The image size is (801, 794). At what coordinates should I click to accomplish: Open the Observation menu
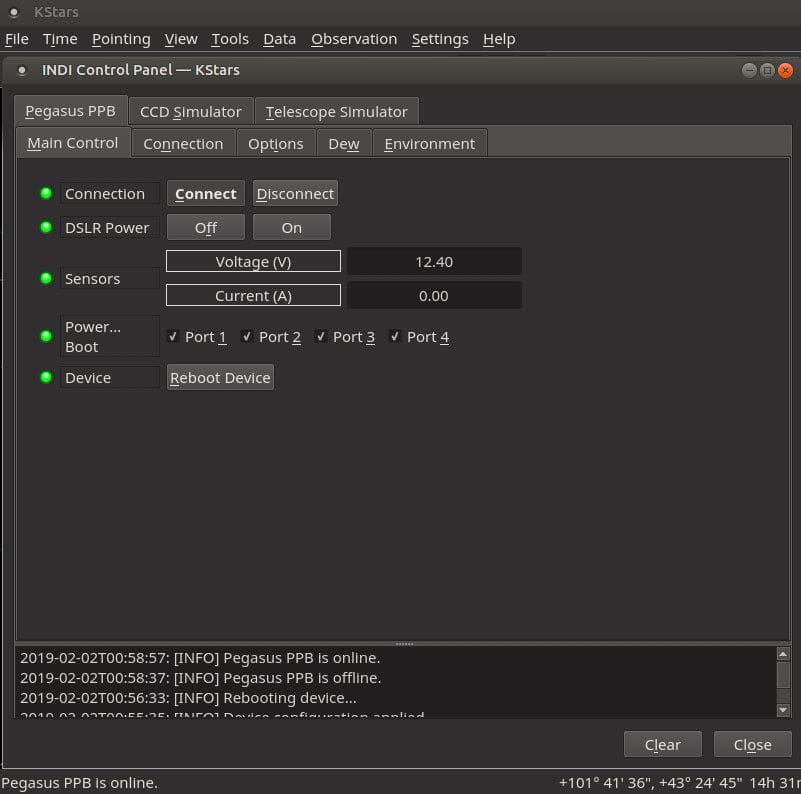(x=354, y=39)
